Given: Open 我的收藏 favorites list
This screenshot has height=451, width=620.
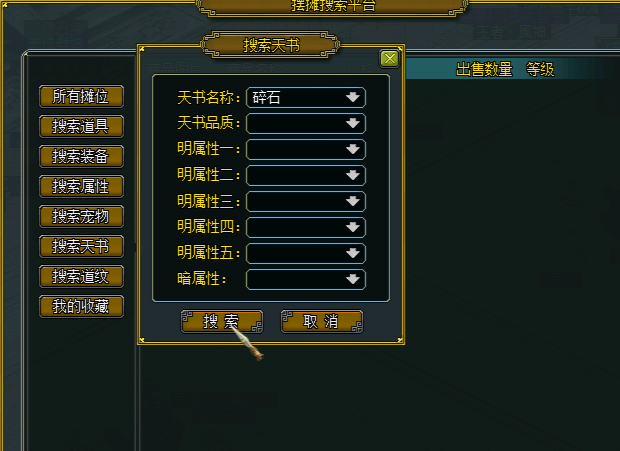Looking at the screenshot, I should coord(81,306).
